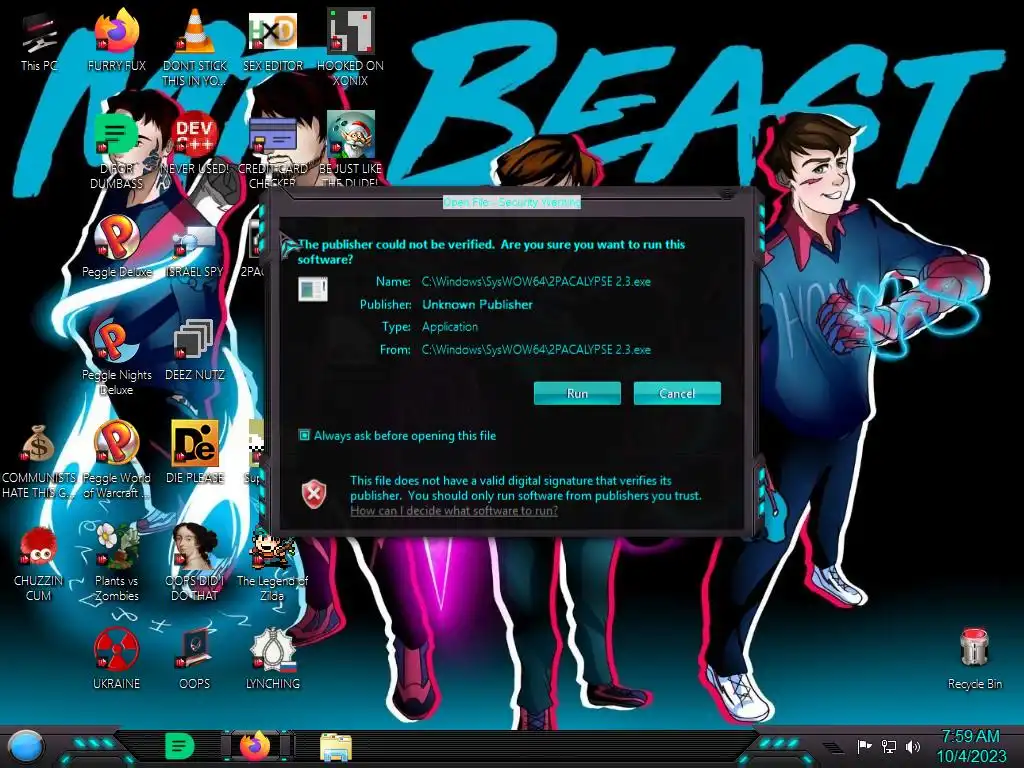Image resolution: width=1024 pixels, height=768 pixels.
Task: Cancel the Open File security warning
Action: tap(677, 393)
